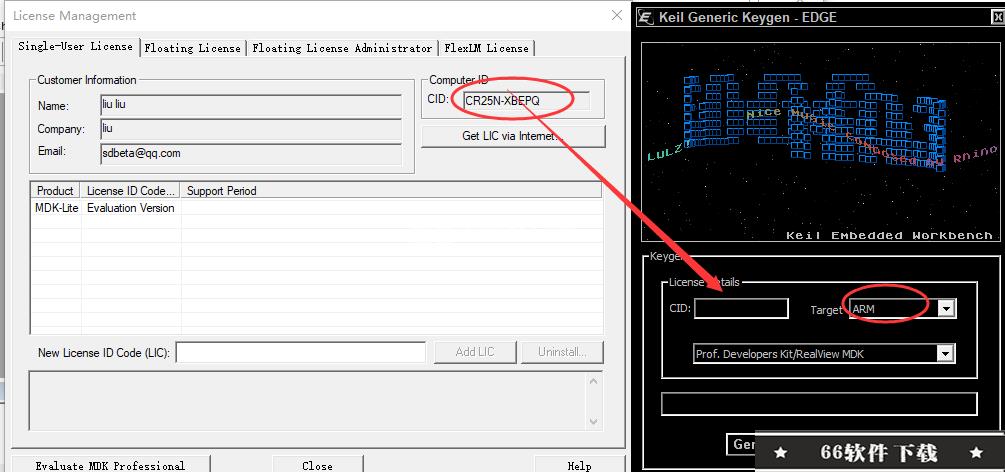Viewport: 1005px width, 472px height.
Task: Click the Support Period column header
Action: (x=391, y=190)
